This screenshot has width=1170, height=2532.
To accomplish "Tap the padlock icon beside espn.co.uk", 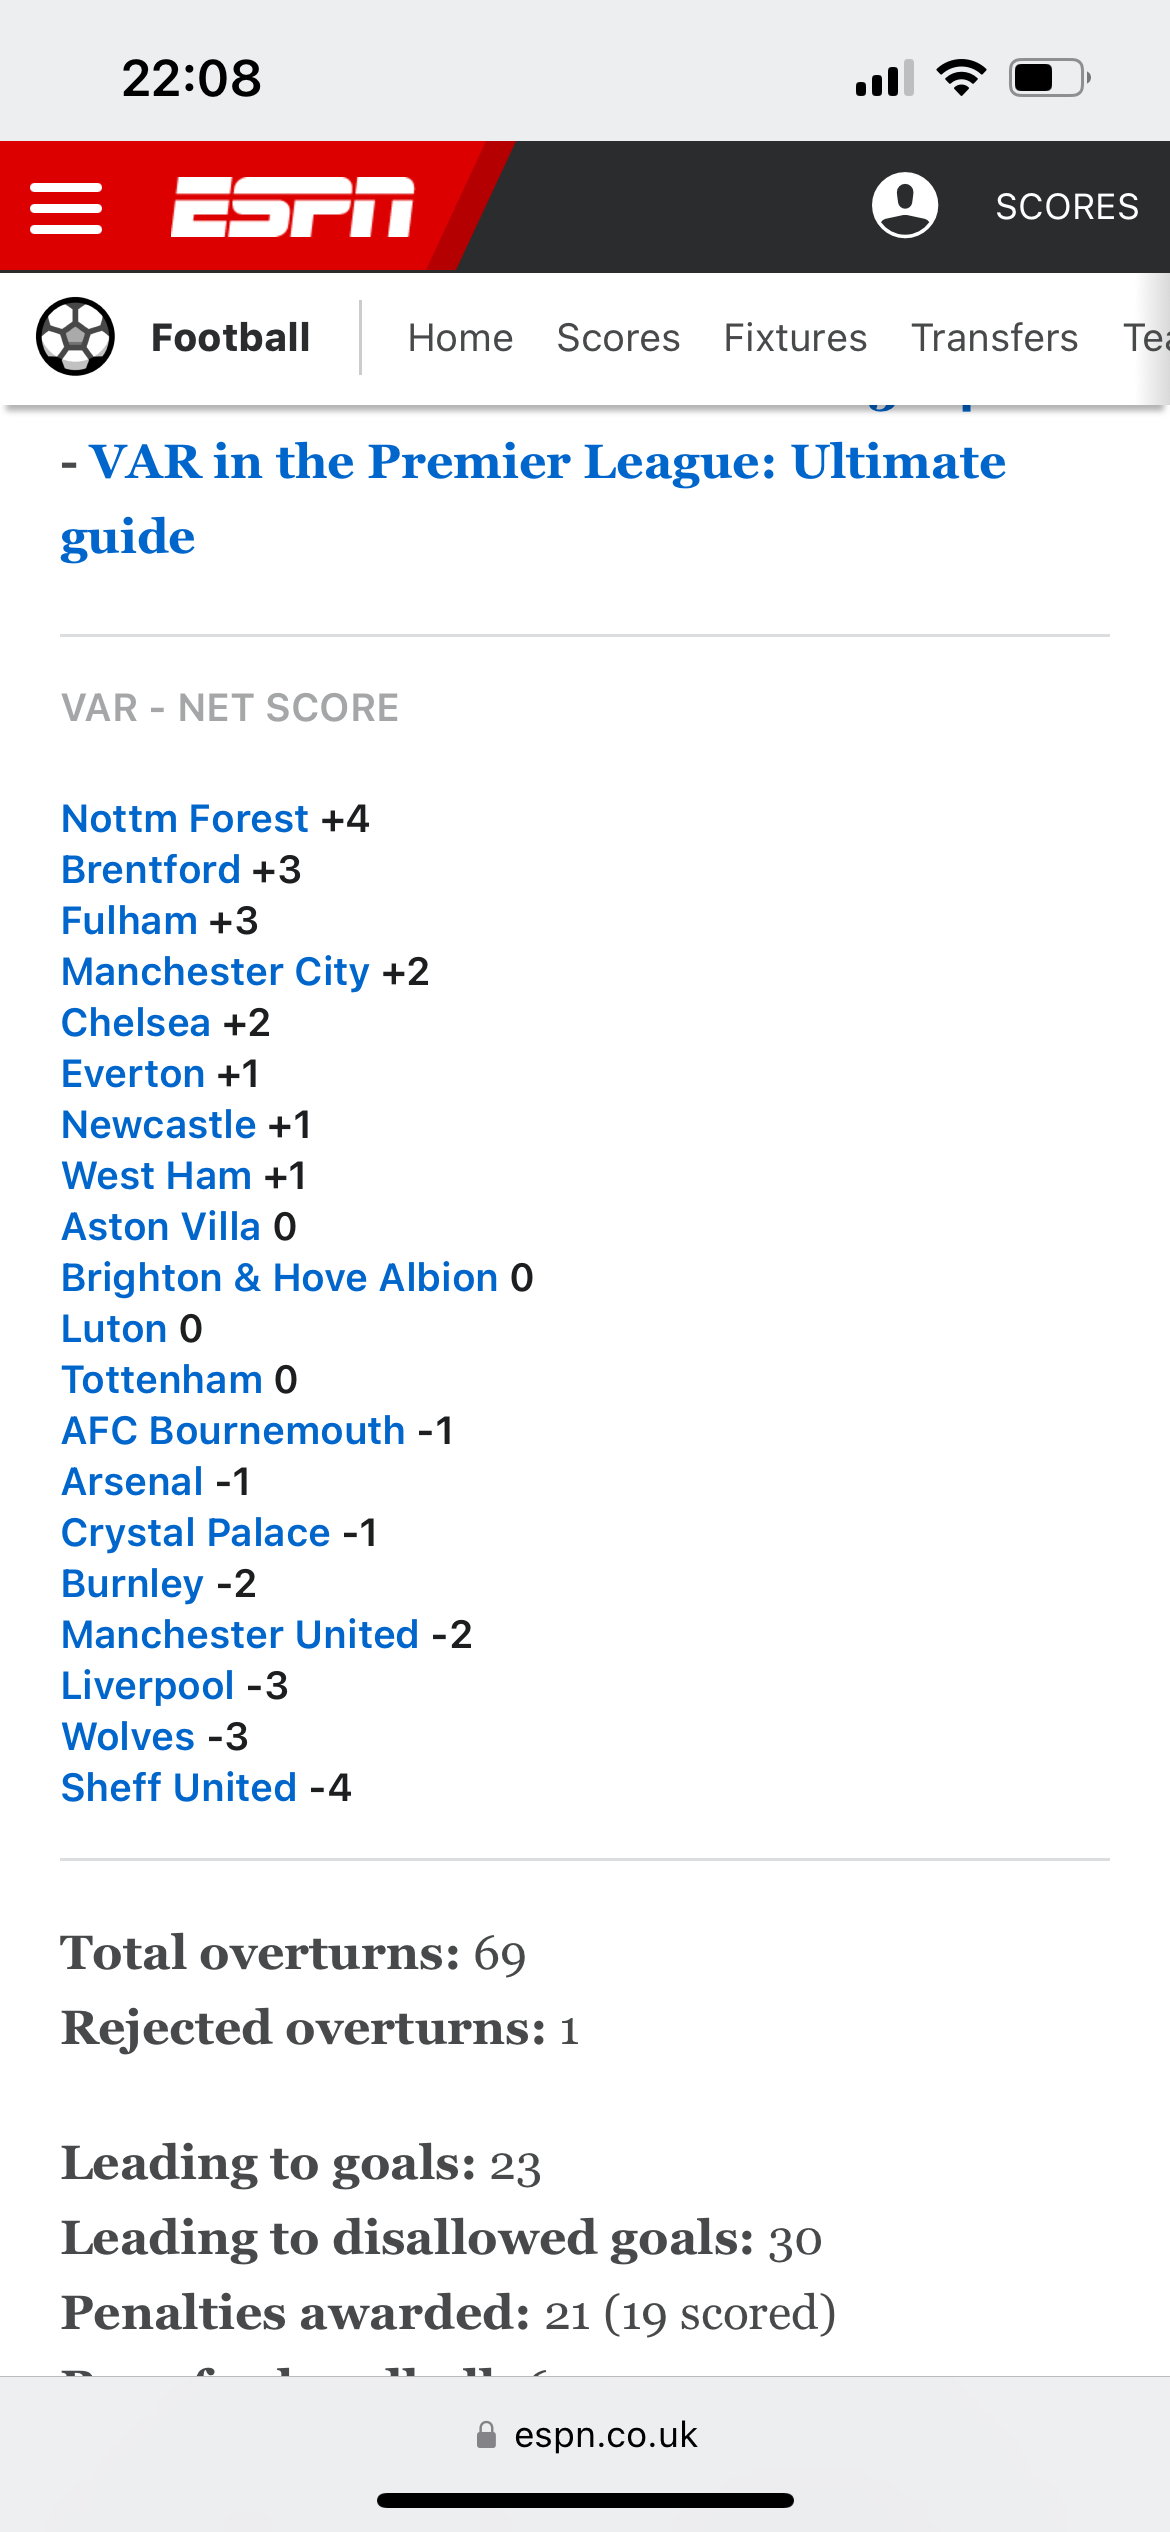I will coord(486,2435).
